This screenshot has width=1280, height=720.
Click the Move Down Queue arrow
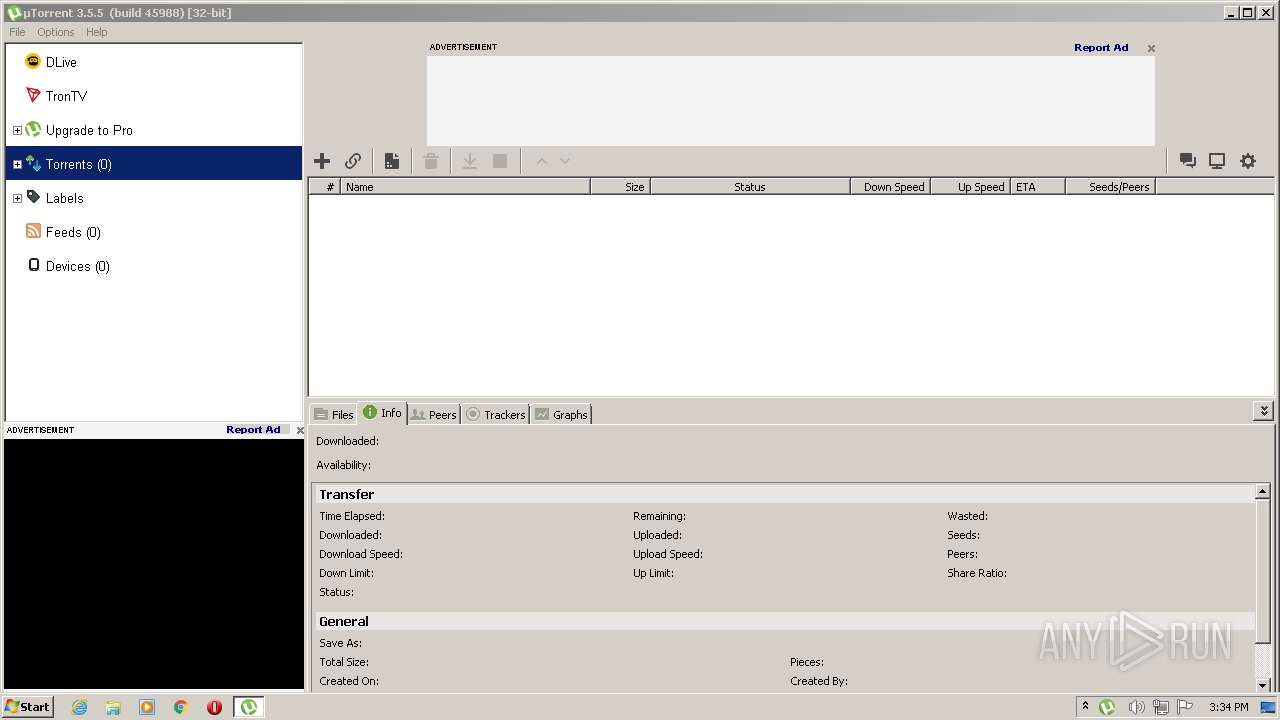click(565, 161)
